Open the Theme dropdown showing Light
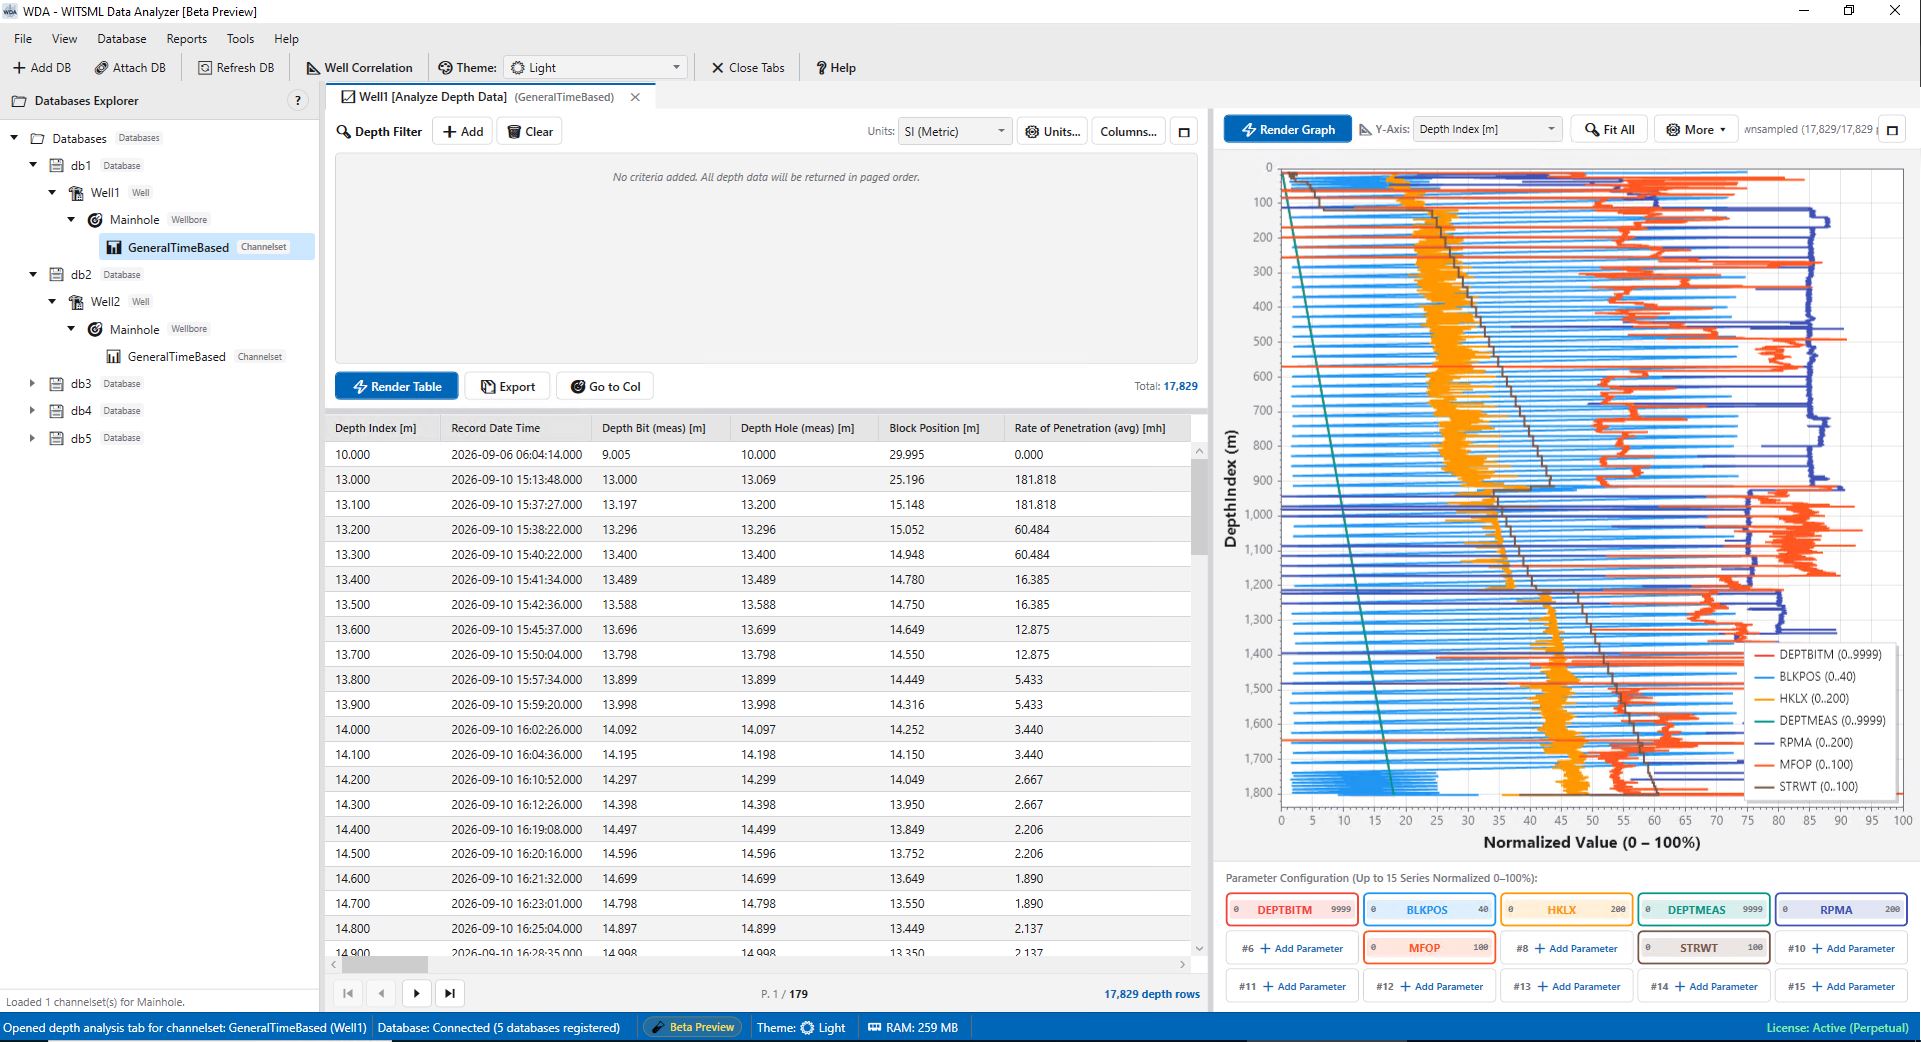 click(596, 68)
